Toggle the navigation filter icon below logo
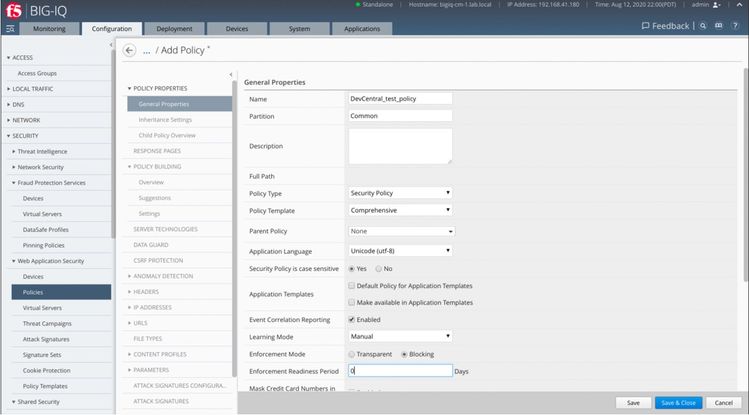 [10, 29]
